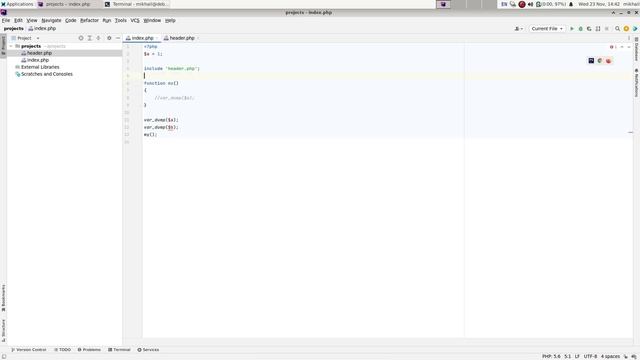Click the EN keyboard layout indicator

coord(504,4)
